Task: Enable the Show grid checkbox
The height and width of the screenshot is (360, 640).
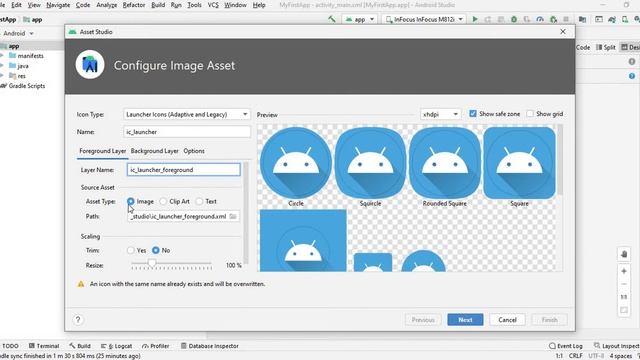Action: (x=530, y=114)
